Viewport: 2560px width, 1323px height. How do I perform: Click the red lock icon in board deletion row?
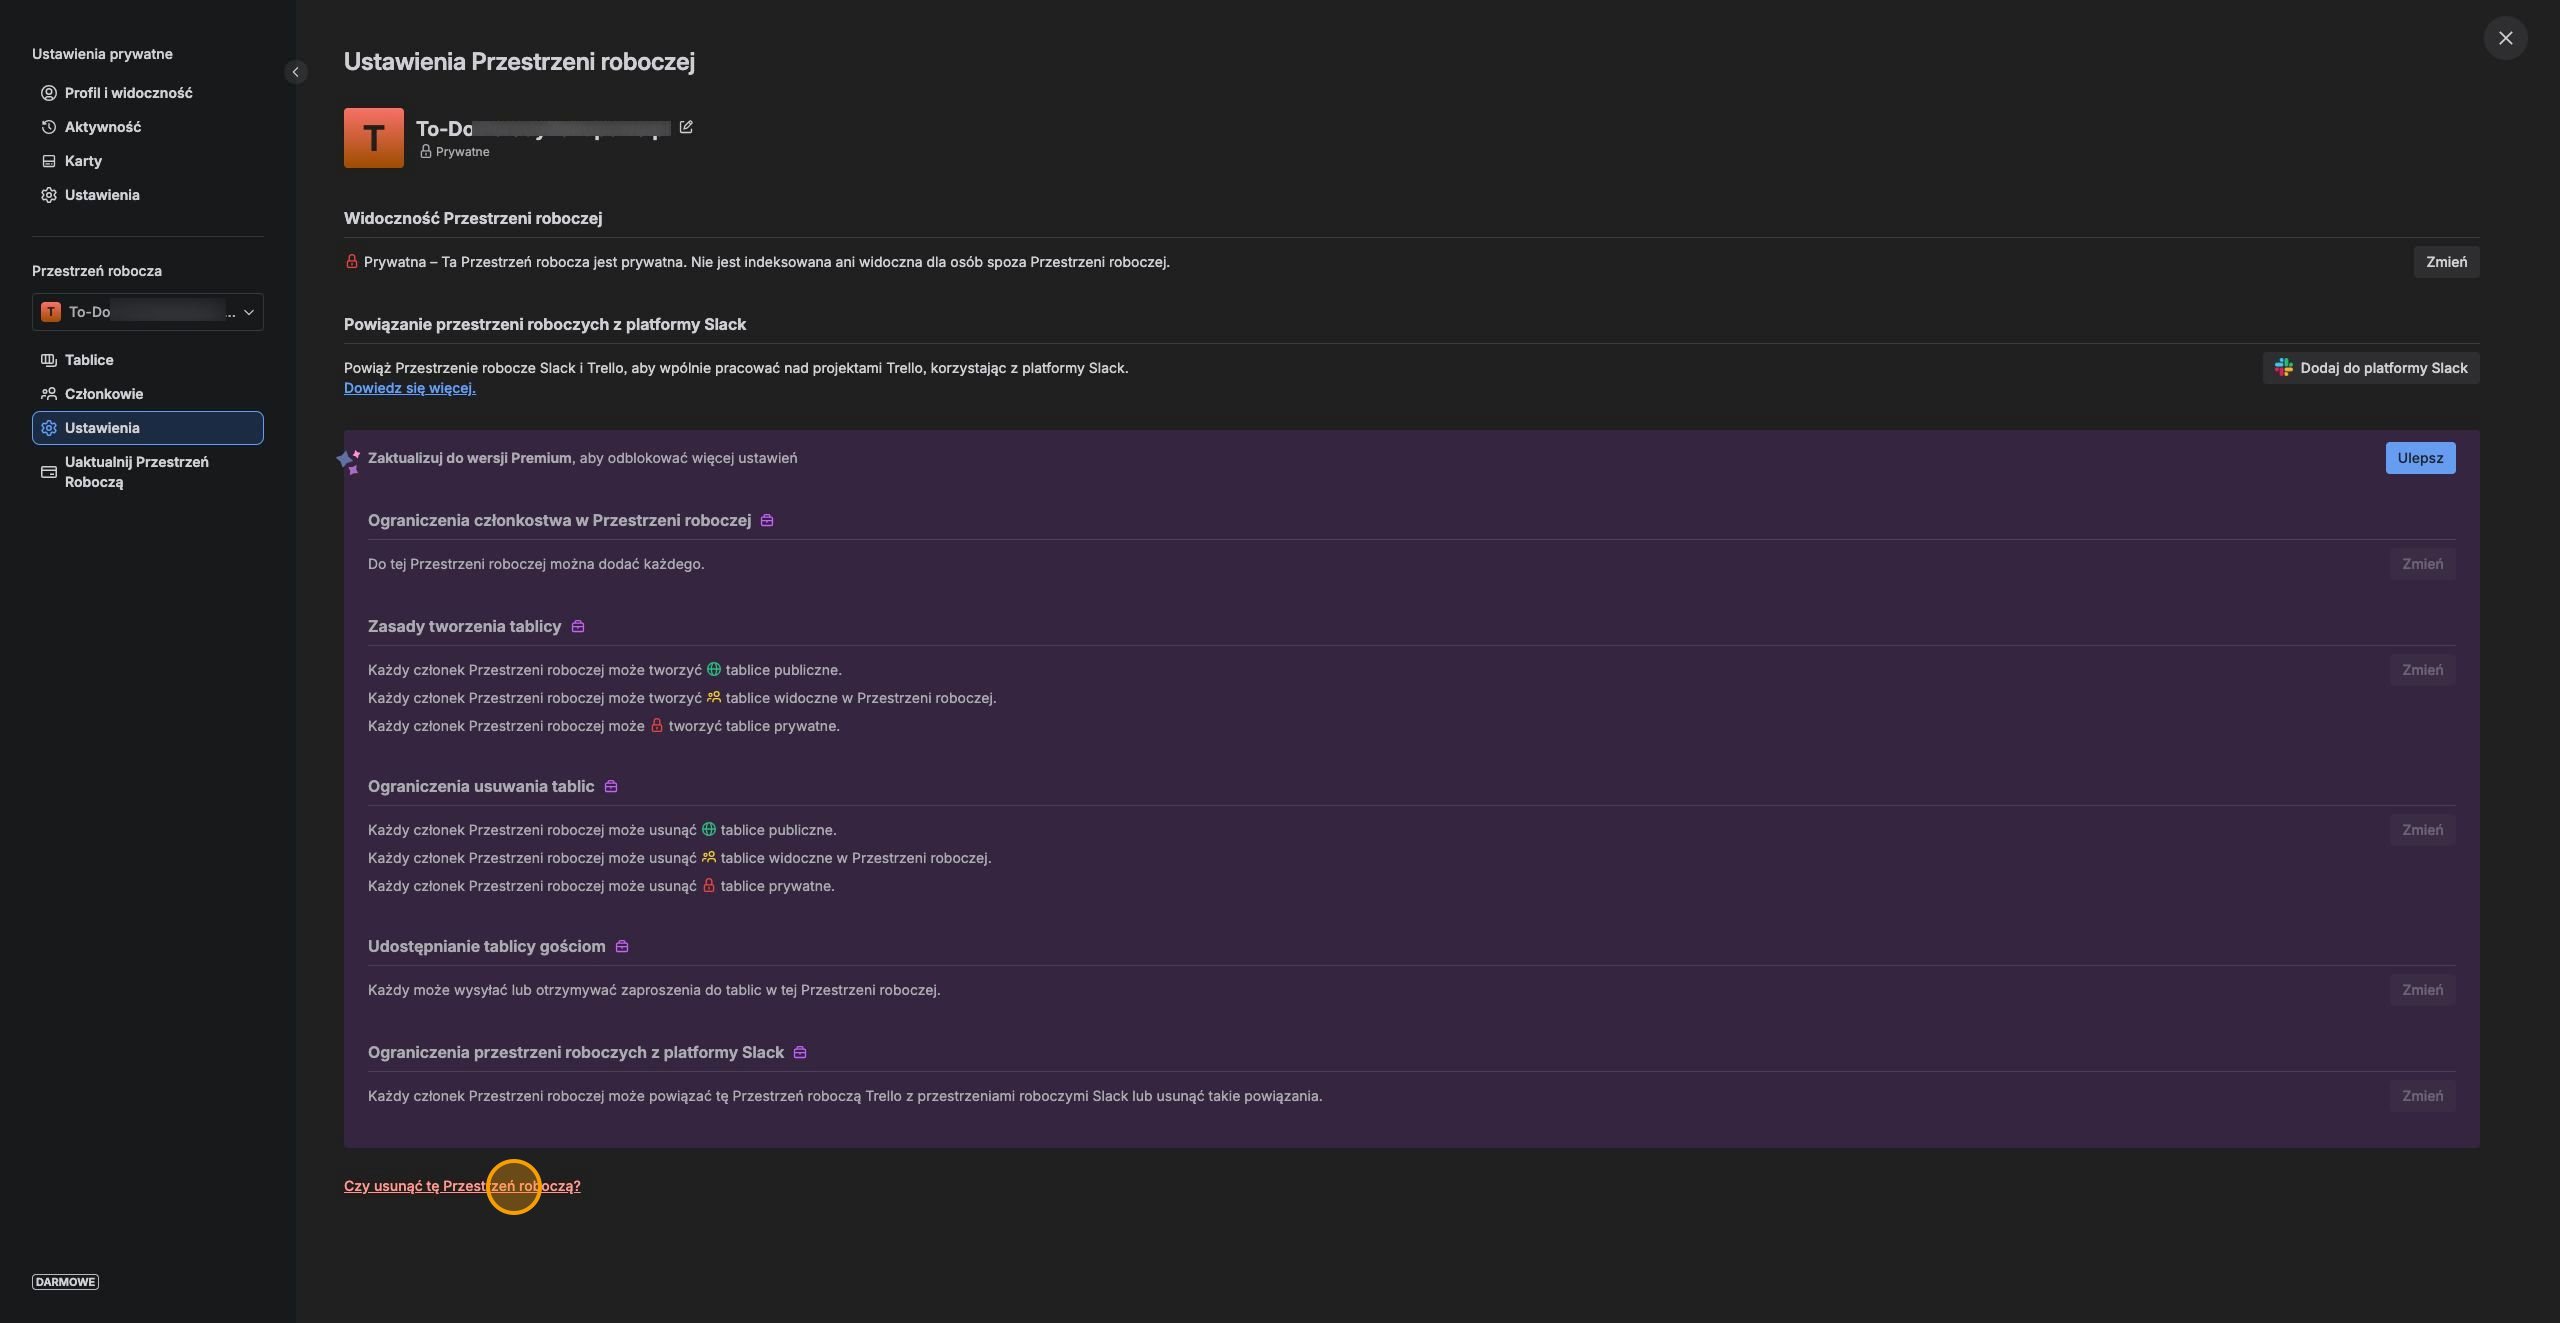(x=709, y=886)
